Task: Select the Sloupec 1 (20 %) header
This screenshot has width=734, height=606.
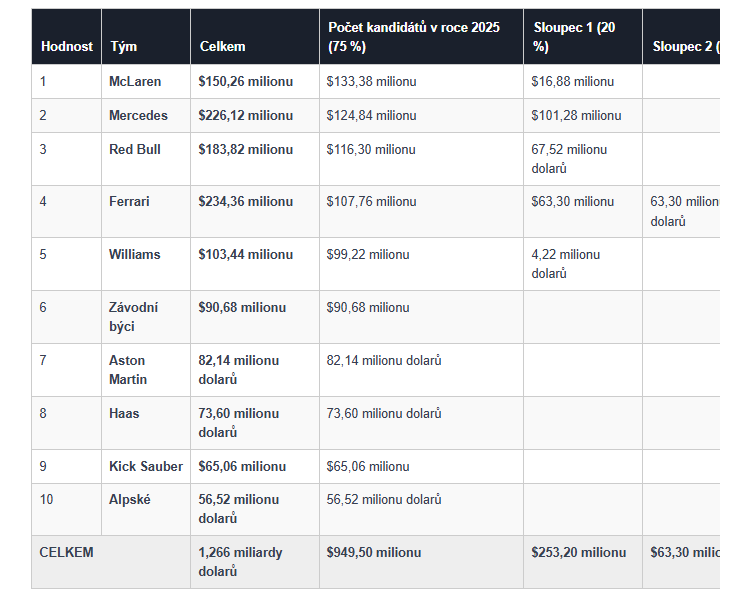Action: 574,37
